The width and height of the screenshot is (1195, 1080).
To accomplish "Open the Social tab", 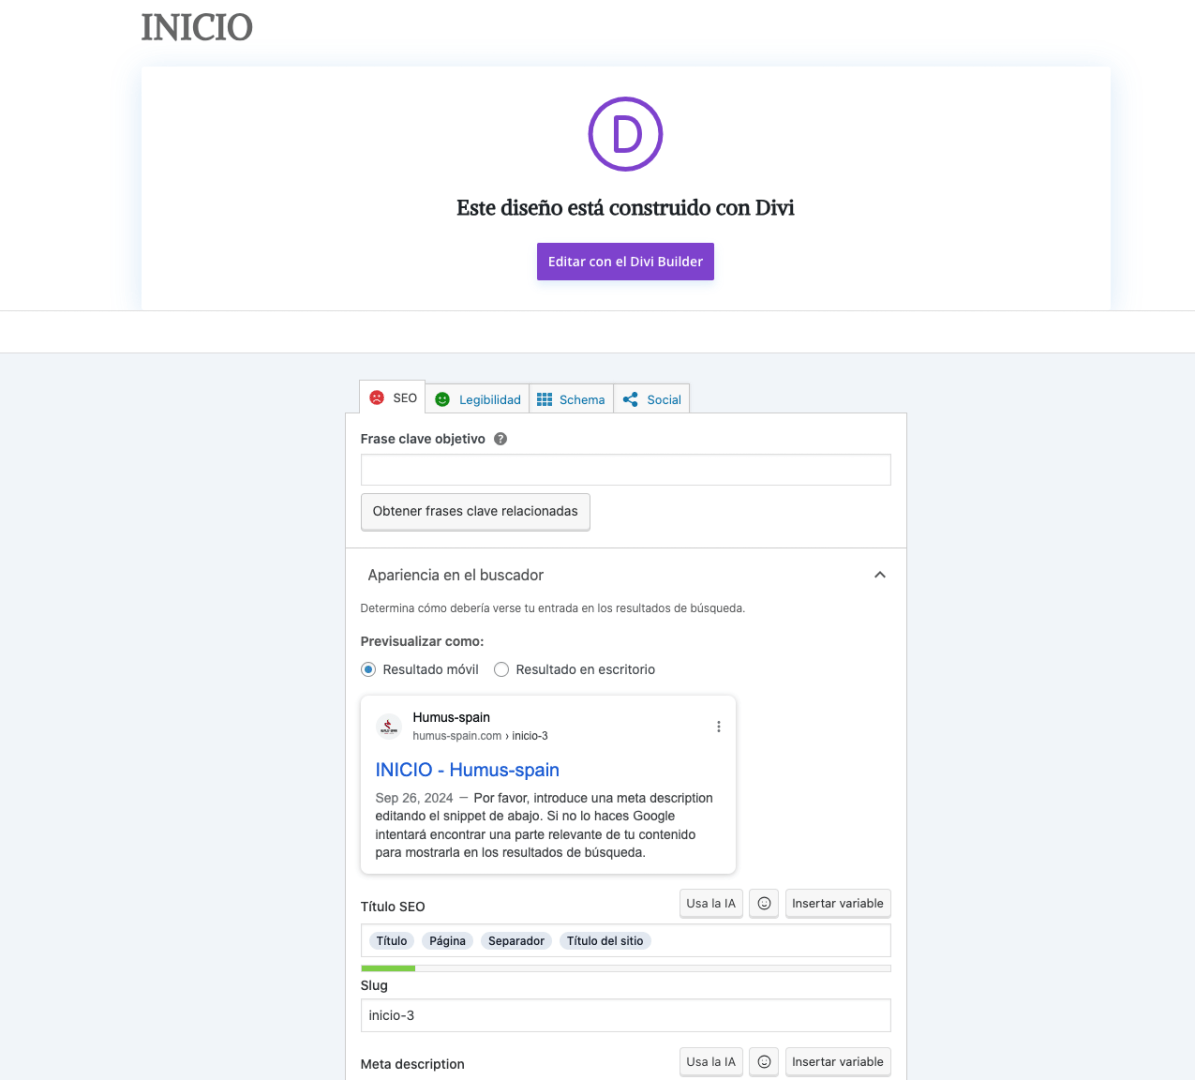I will tap(652, 399).
